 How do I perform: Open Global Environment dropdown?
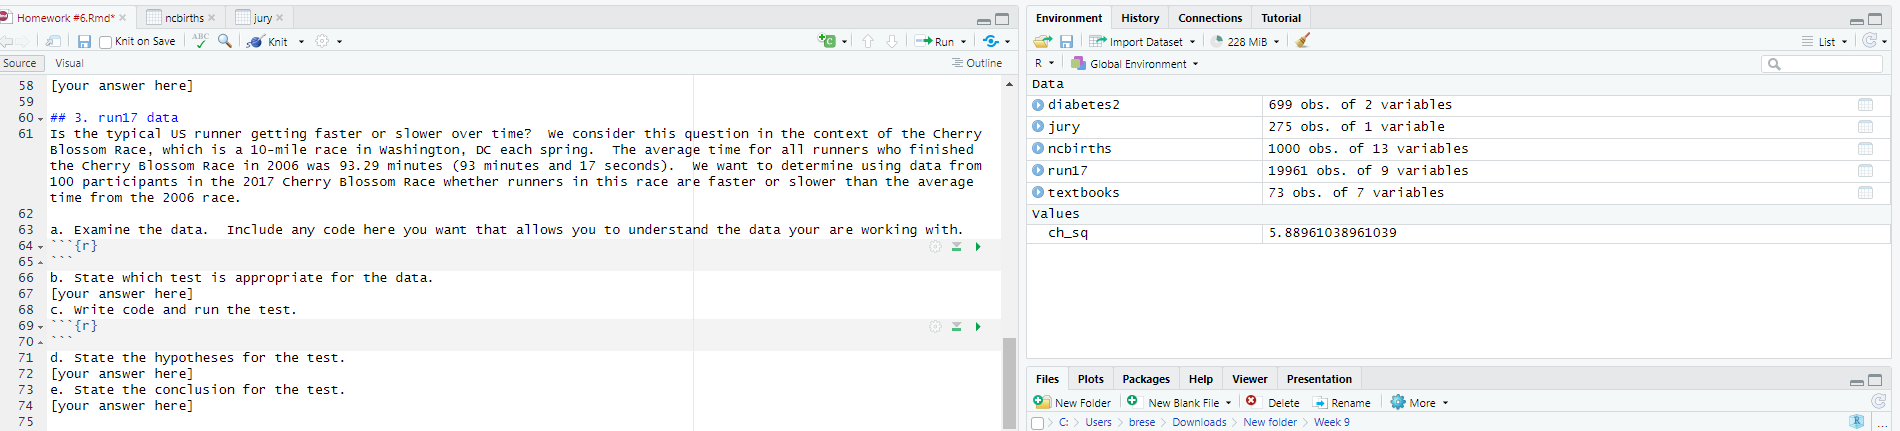pyautogui.click(x=1135, y=63)
